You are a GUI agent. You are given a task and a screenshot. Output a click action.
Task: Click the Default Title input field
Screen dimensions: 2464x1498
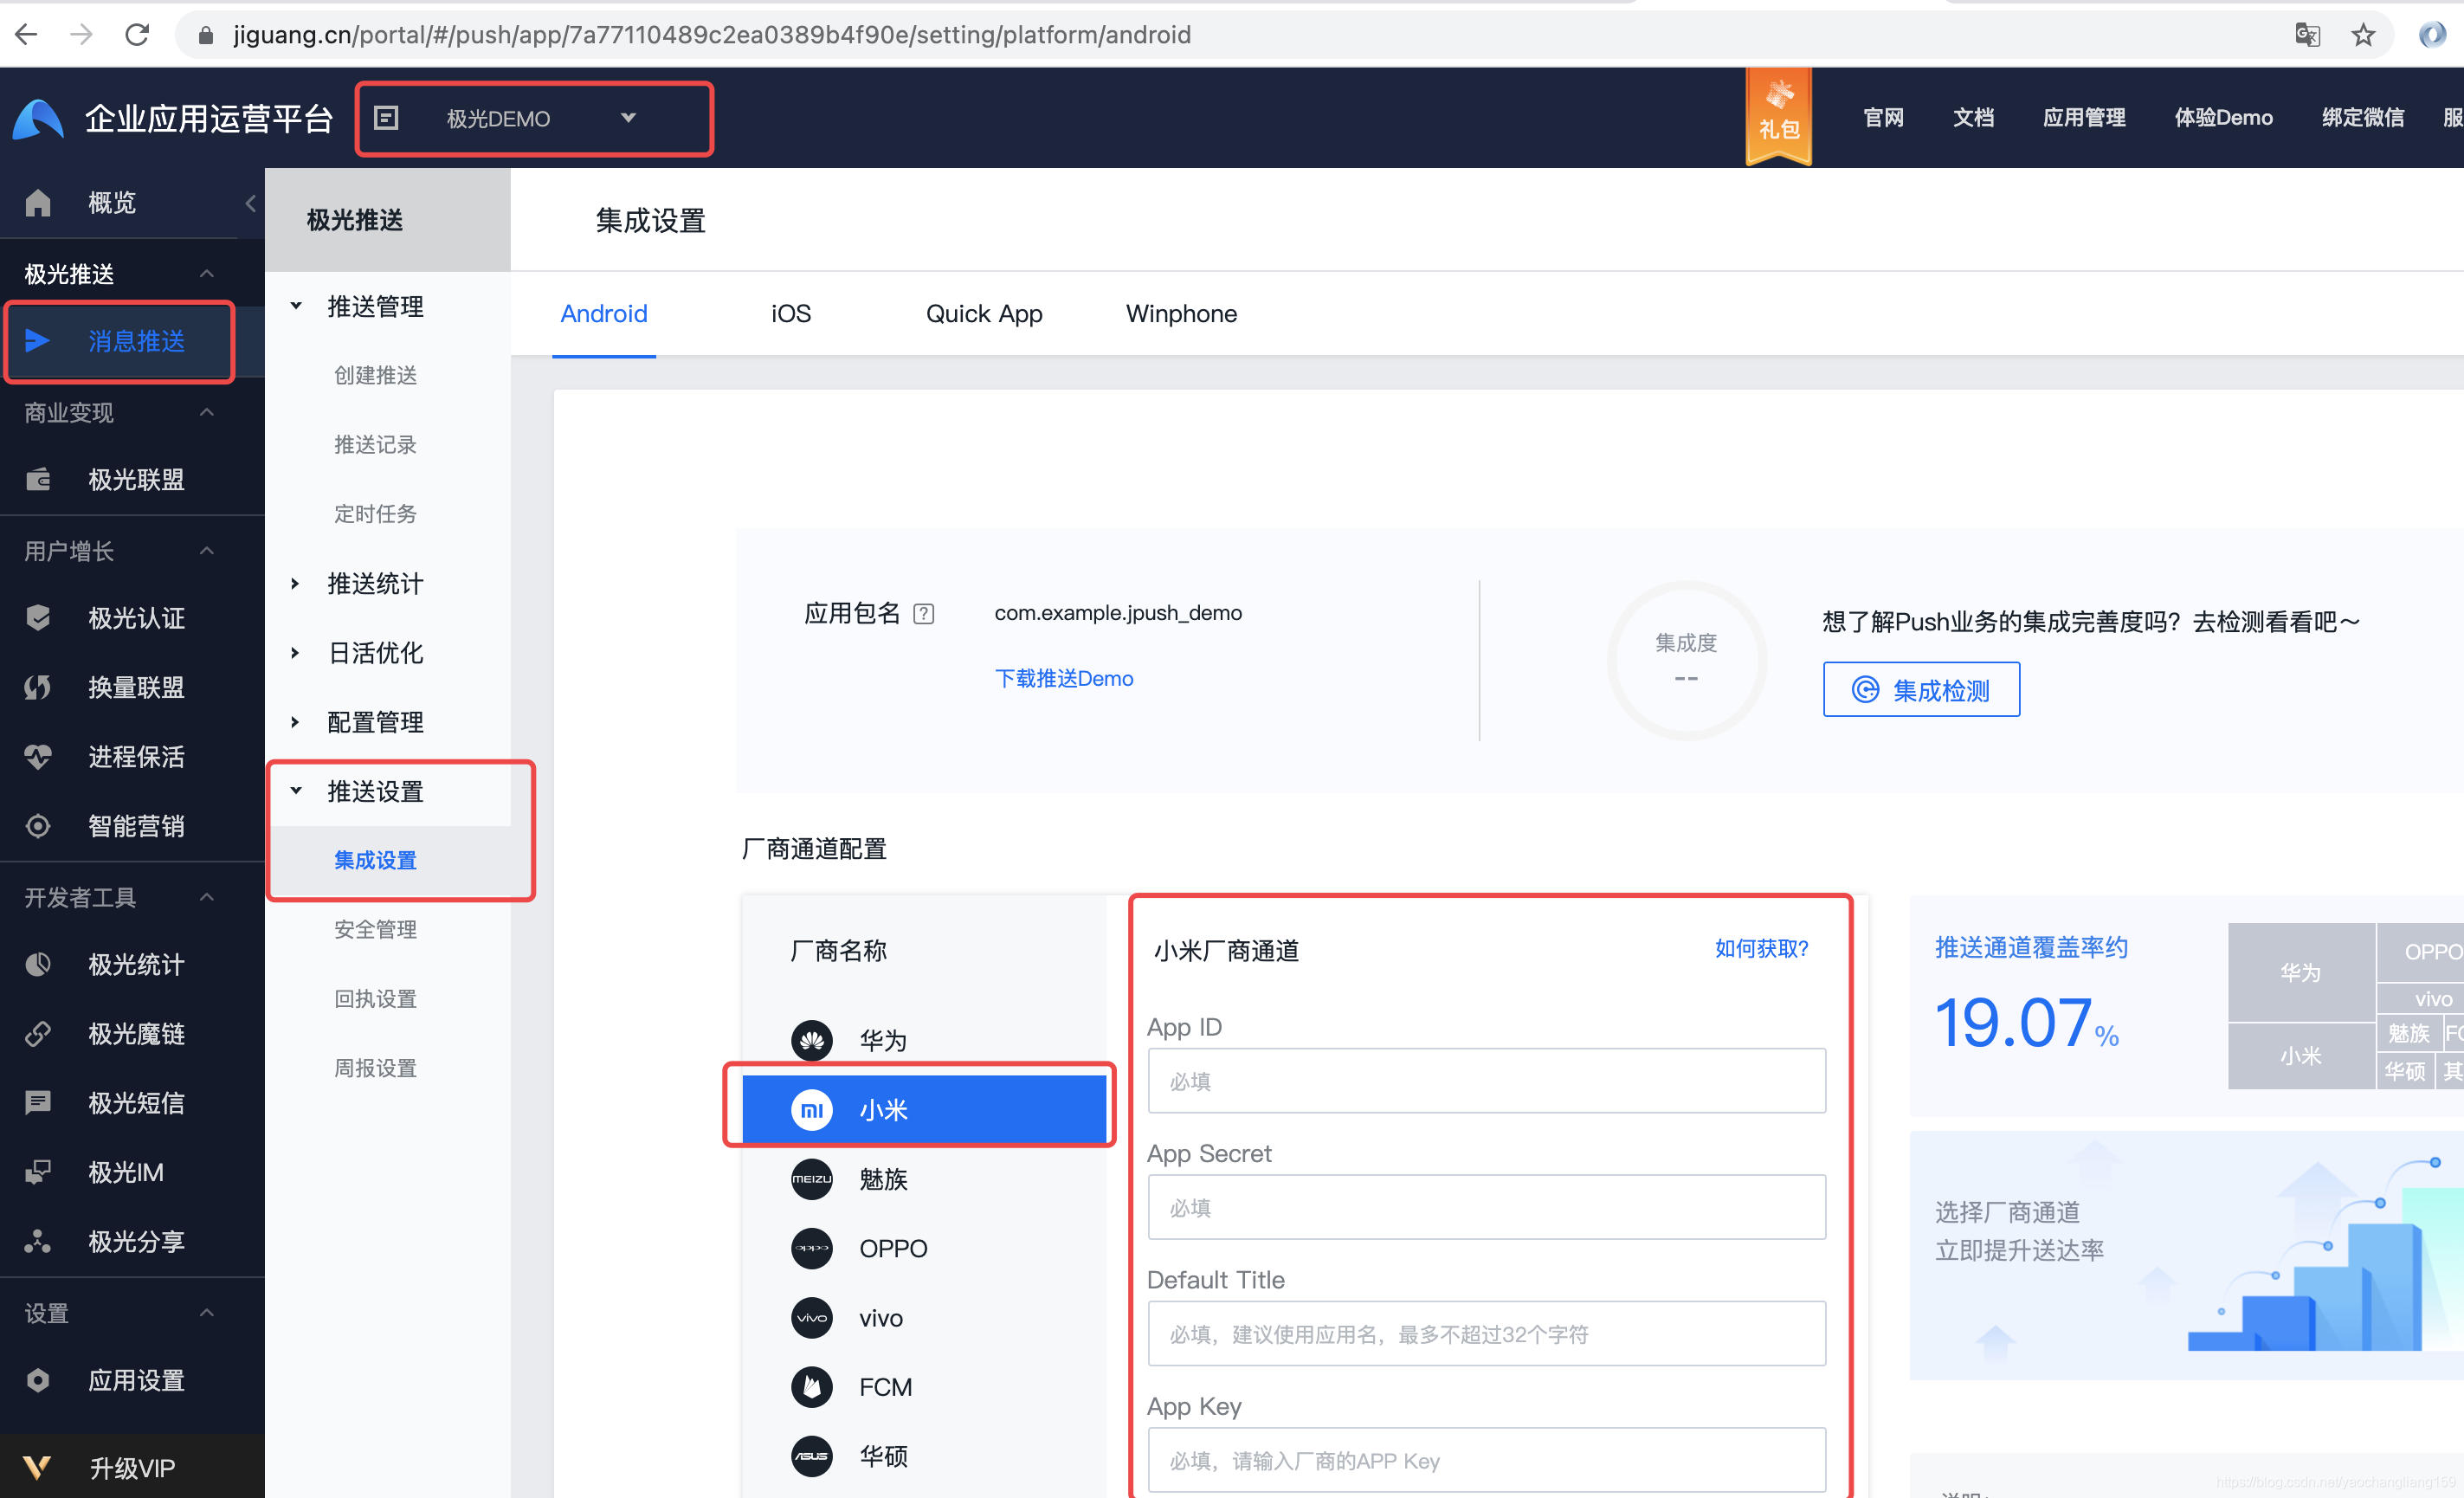(1486, 1334)
